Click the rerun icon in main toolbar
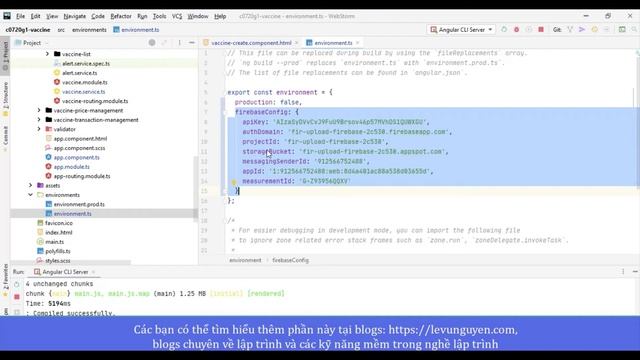Image resolution: width=640 pixels, height=360 pixels. coord(504,29)
